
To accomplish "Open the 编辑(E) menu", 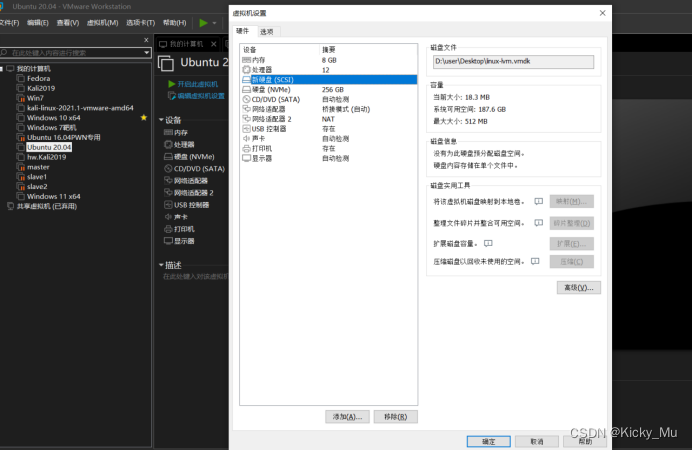I will click(x=38, y=23).
